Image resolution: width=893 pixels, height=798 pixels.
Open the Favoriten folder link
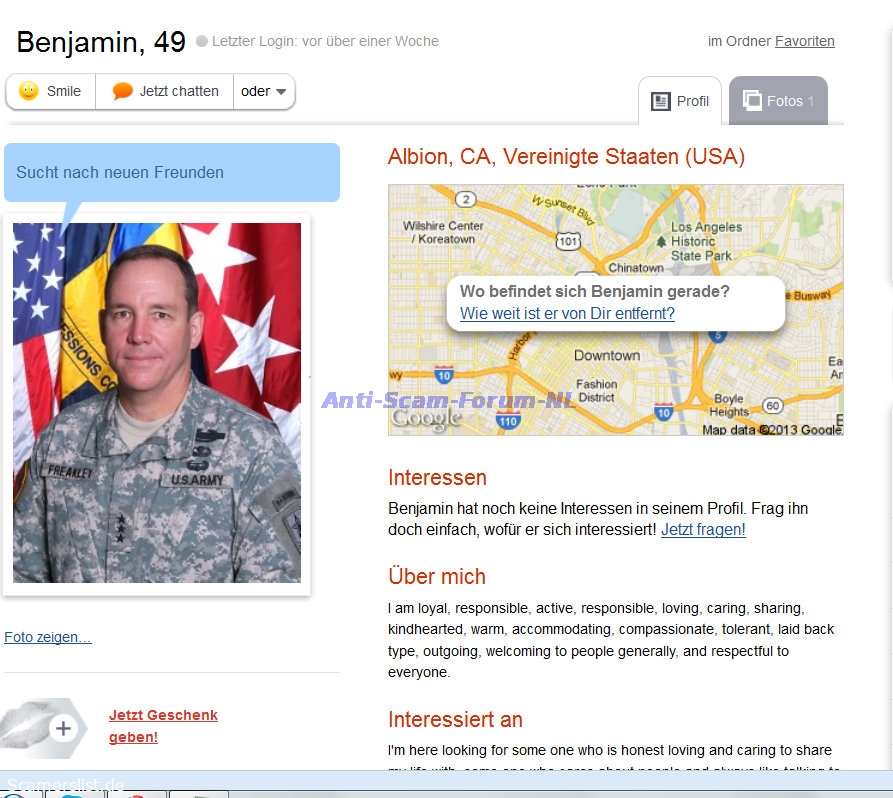click(804, 41)
